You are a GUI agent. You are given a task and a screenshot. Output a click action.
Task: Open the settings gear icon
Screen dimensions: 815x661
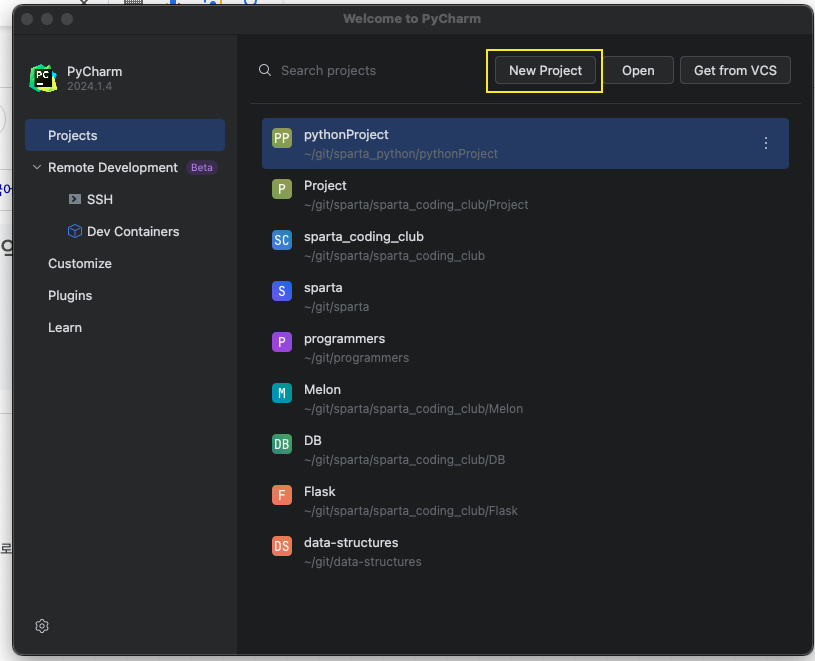pos(42,626)
